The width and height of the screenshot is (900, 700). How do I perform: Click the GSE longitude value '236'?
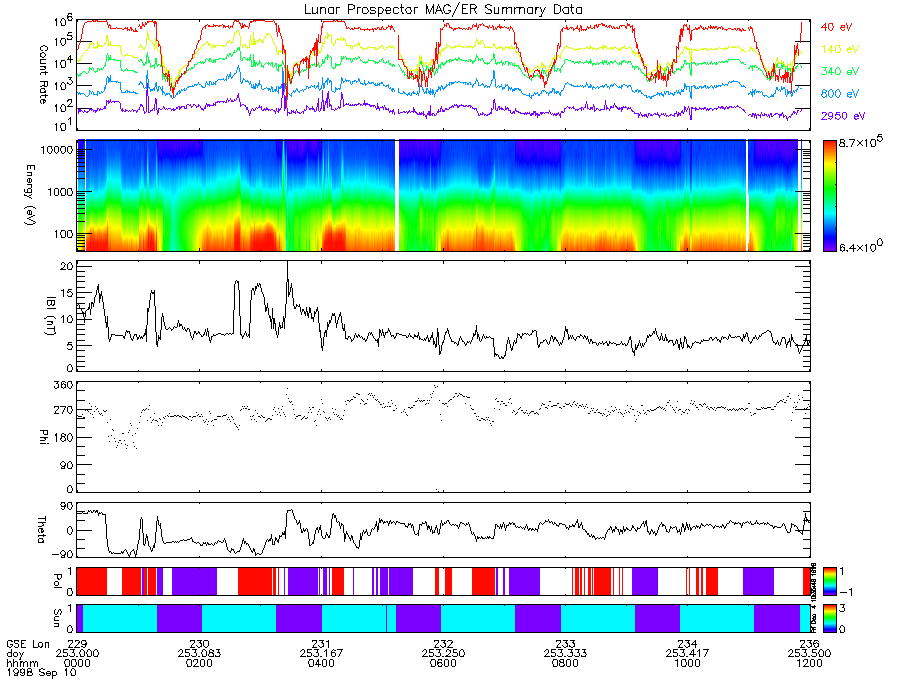point(809,644)
